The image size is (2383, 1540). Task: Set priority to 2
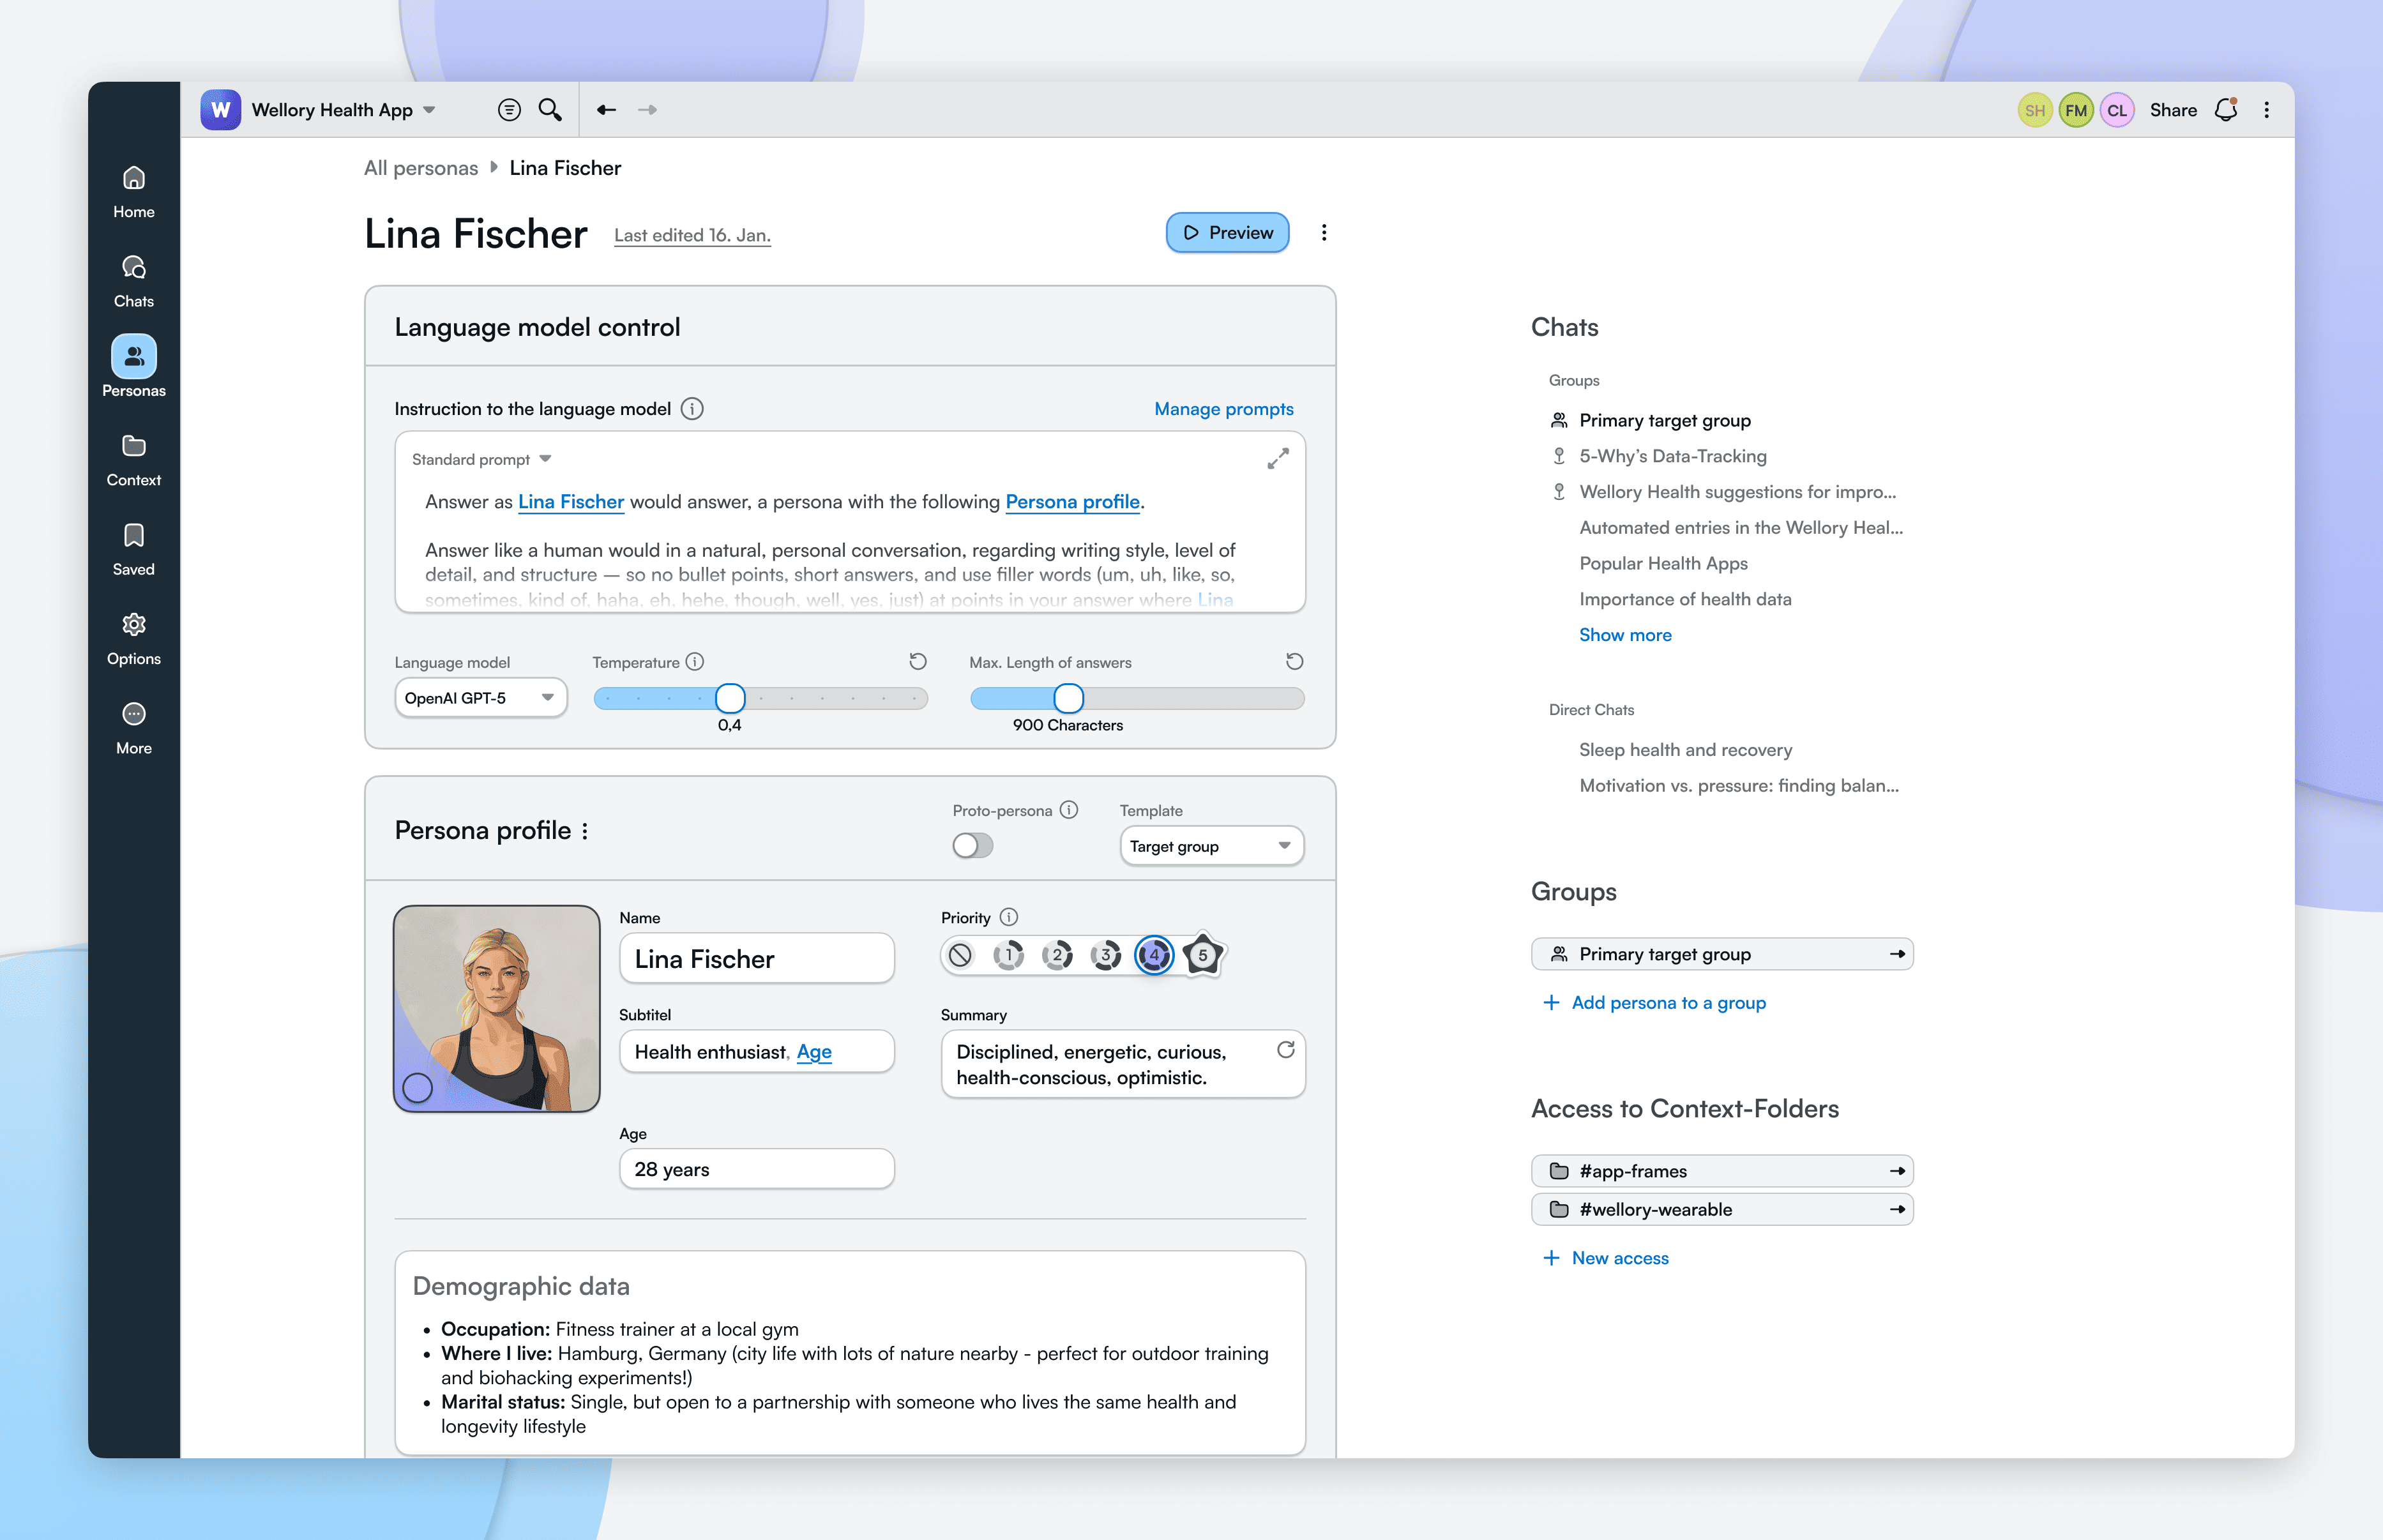coord(1057,956)
